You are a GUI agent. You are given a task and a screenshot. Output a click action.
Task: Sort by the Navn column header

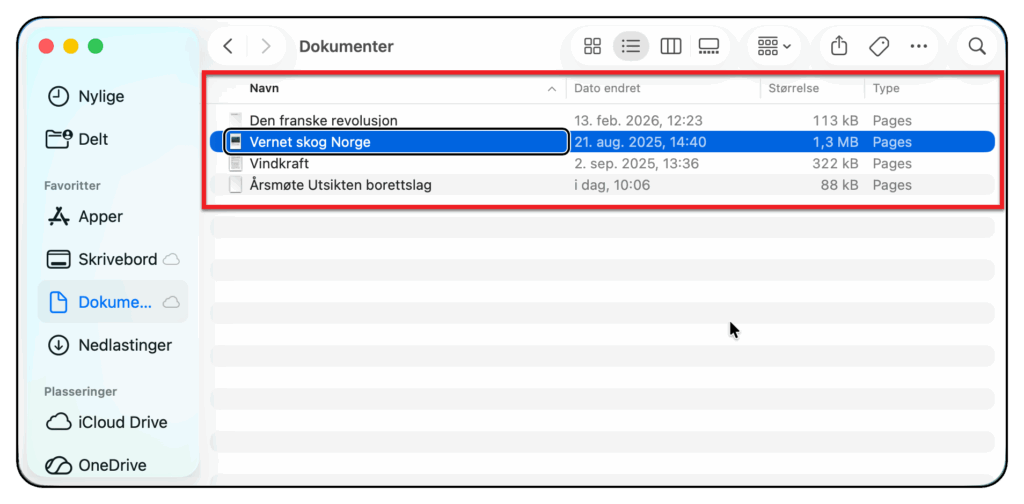tap(264, 88)
